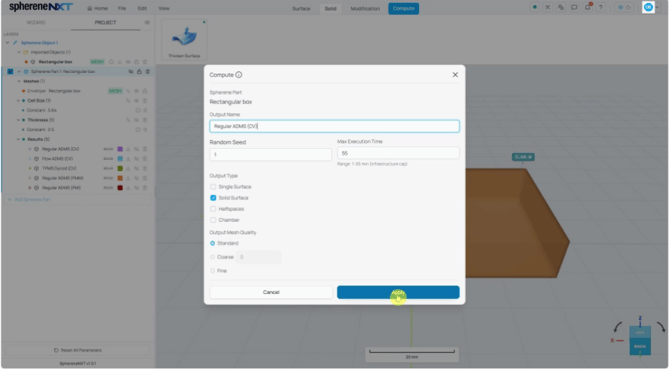Select the Fine mesh quality radio option
670x369 pixels.
click(213, 271)
